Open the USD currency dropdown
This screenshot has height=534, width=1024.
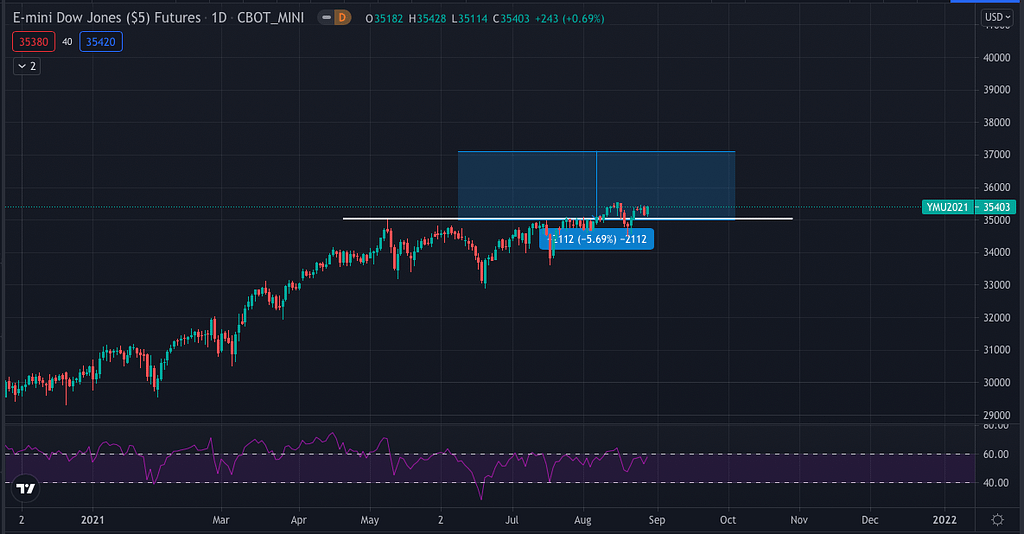(x=997, y=17)
